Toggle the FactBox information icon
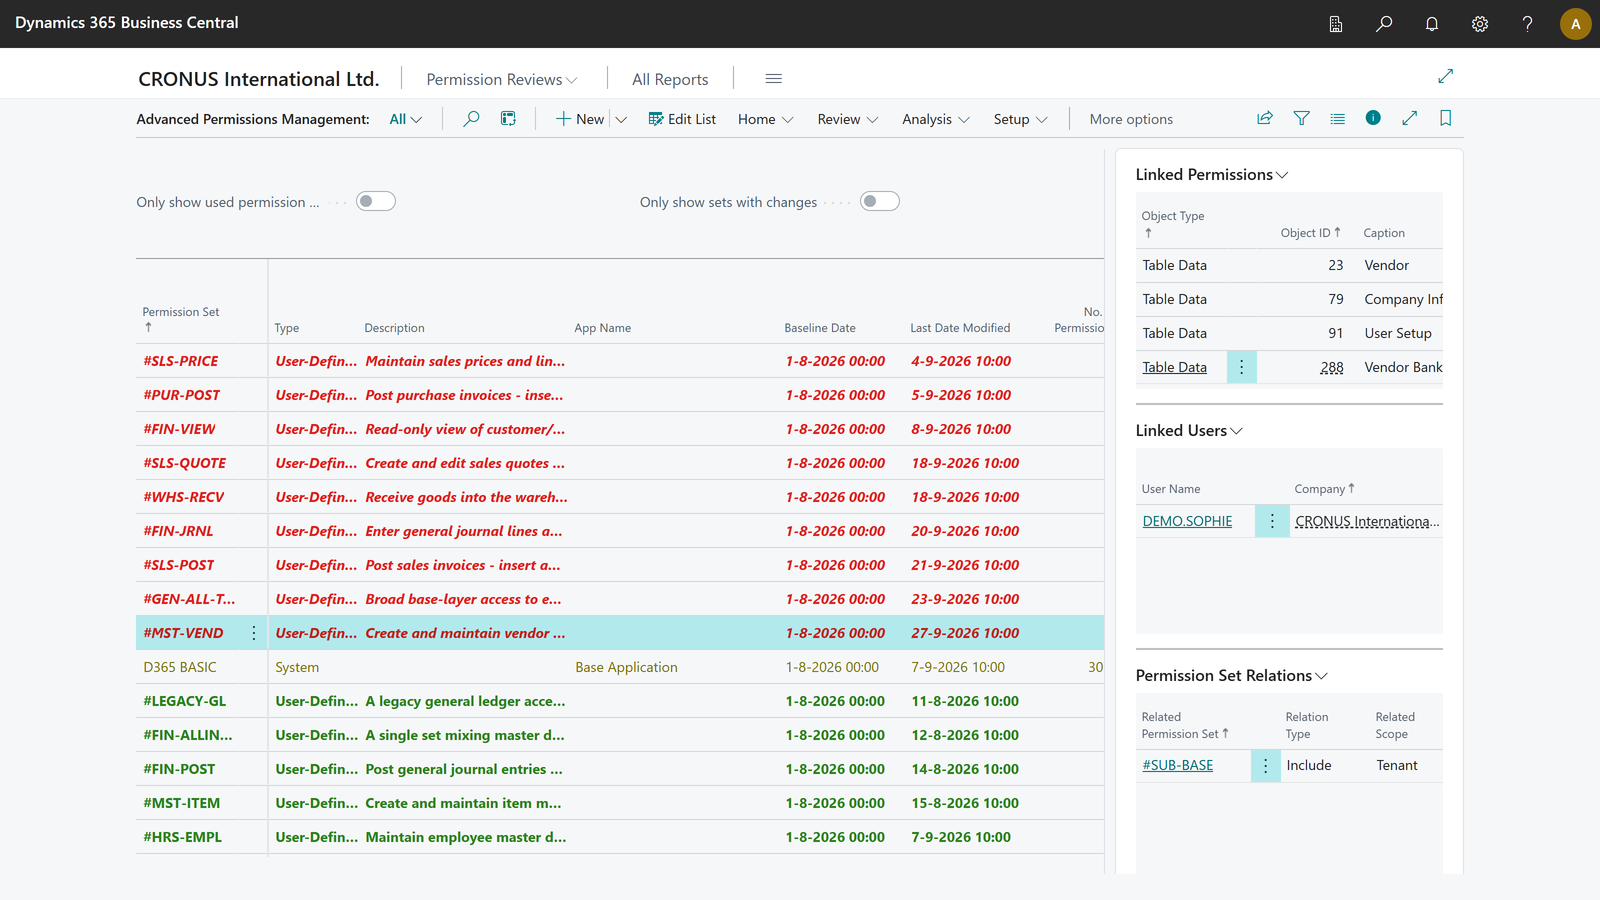The image size is (1600, 900). coord(1373,118)
